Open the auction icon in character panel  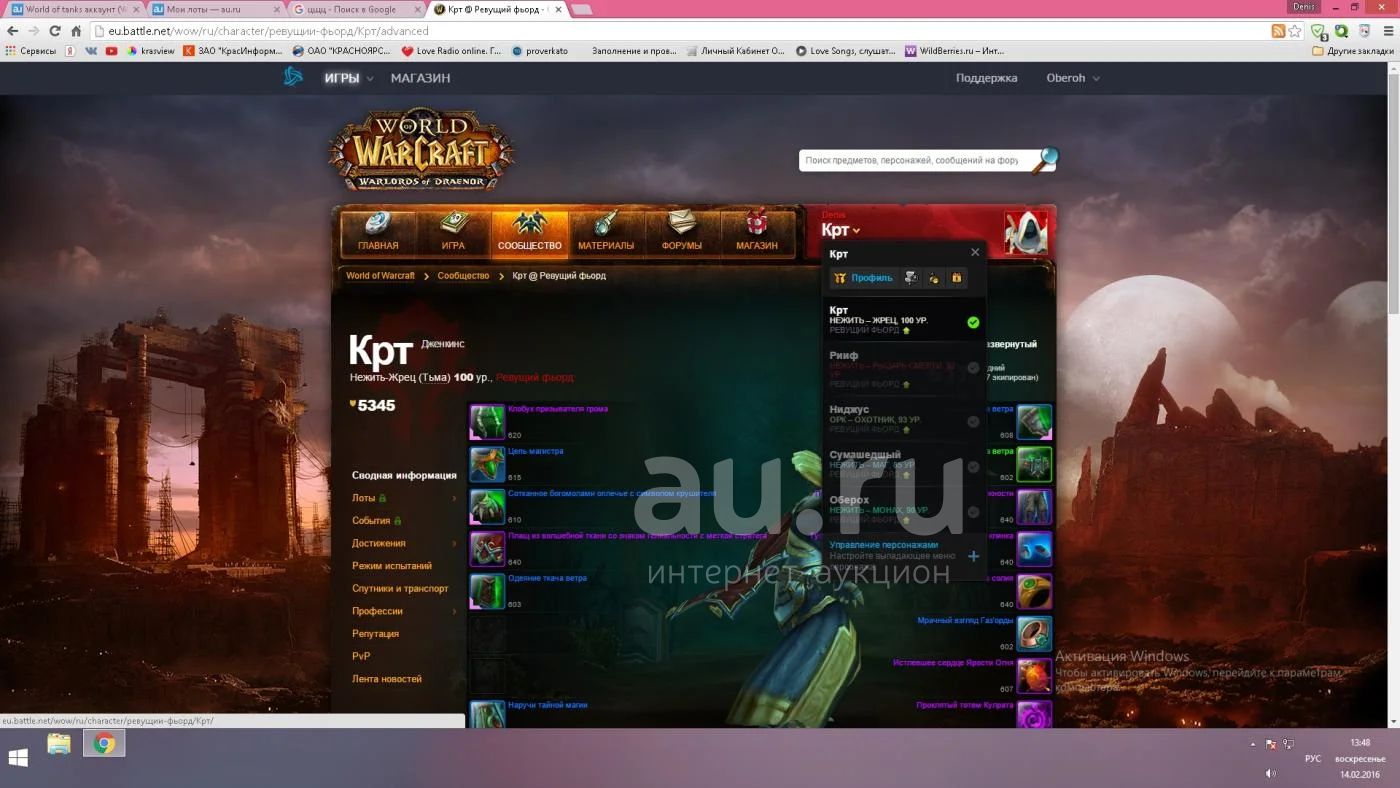click(x=910, y=278)
